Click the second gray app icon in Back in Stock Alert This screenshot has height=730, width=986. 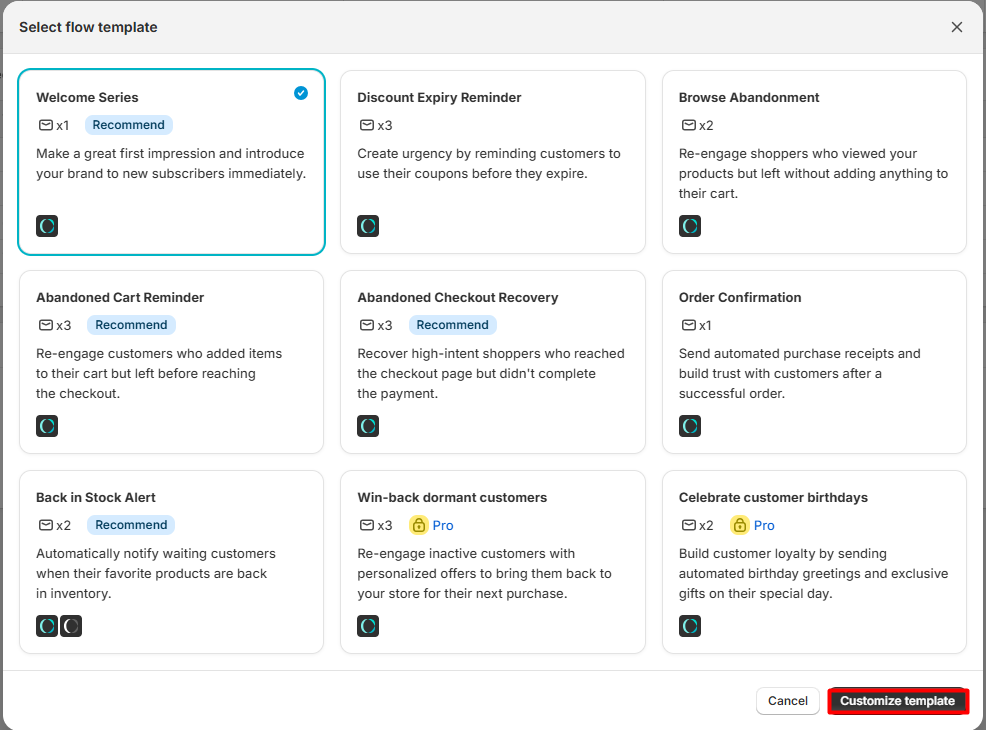pyautogui.click(x=71, y=626)
